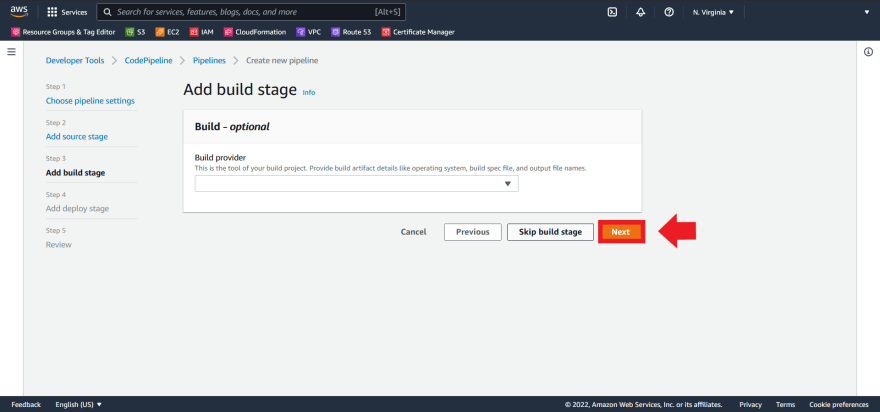Image resolution: width=880 pixels, height=412 pixels.
Task: Open the Certificate Manager bookmark
Action: coord(418,32)
